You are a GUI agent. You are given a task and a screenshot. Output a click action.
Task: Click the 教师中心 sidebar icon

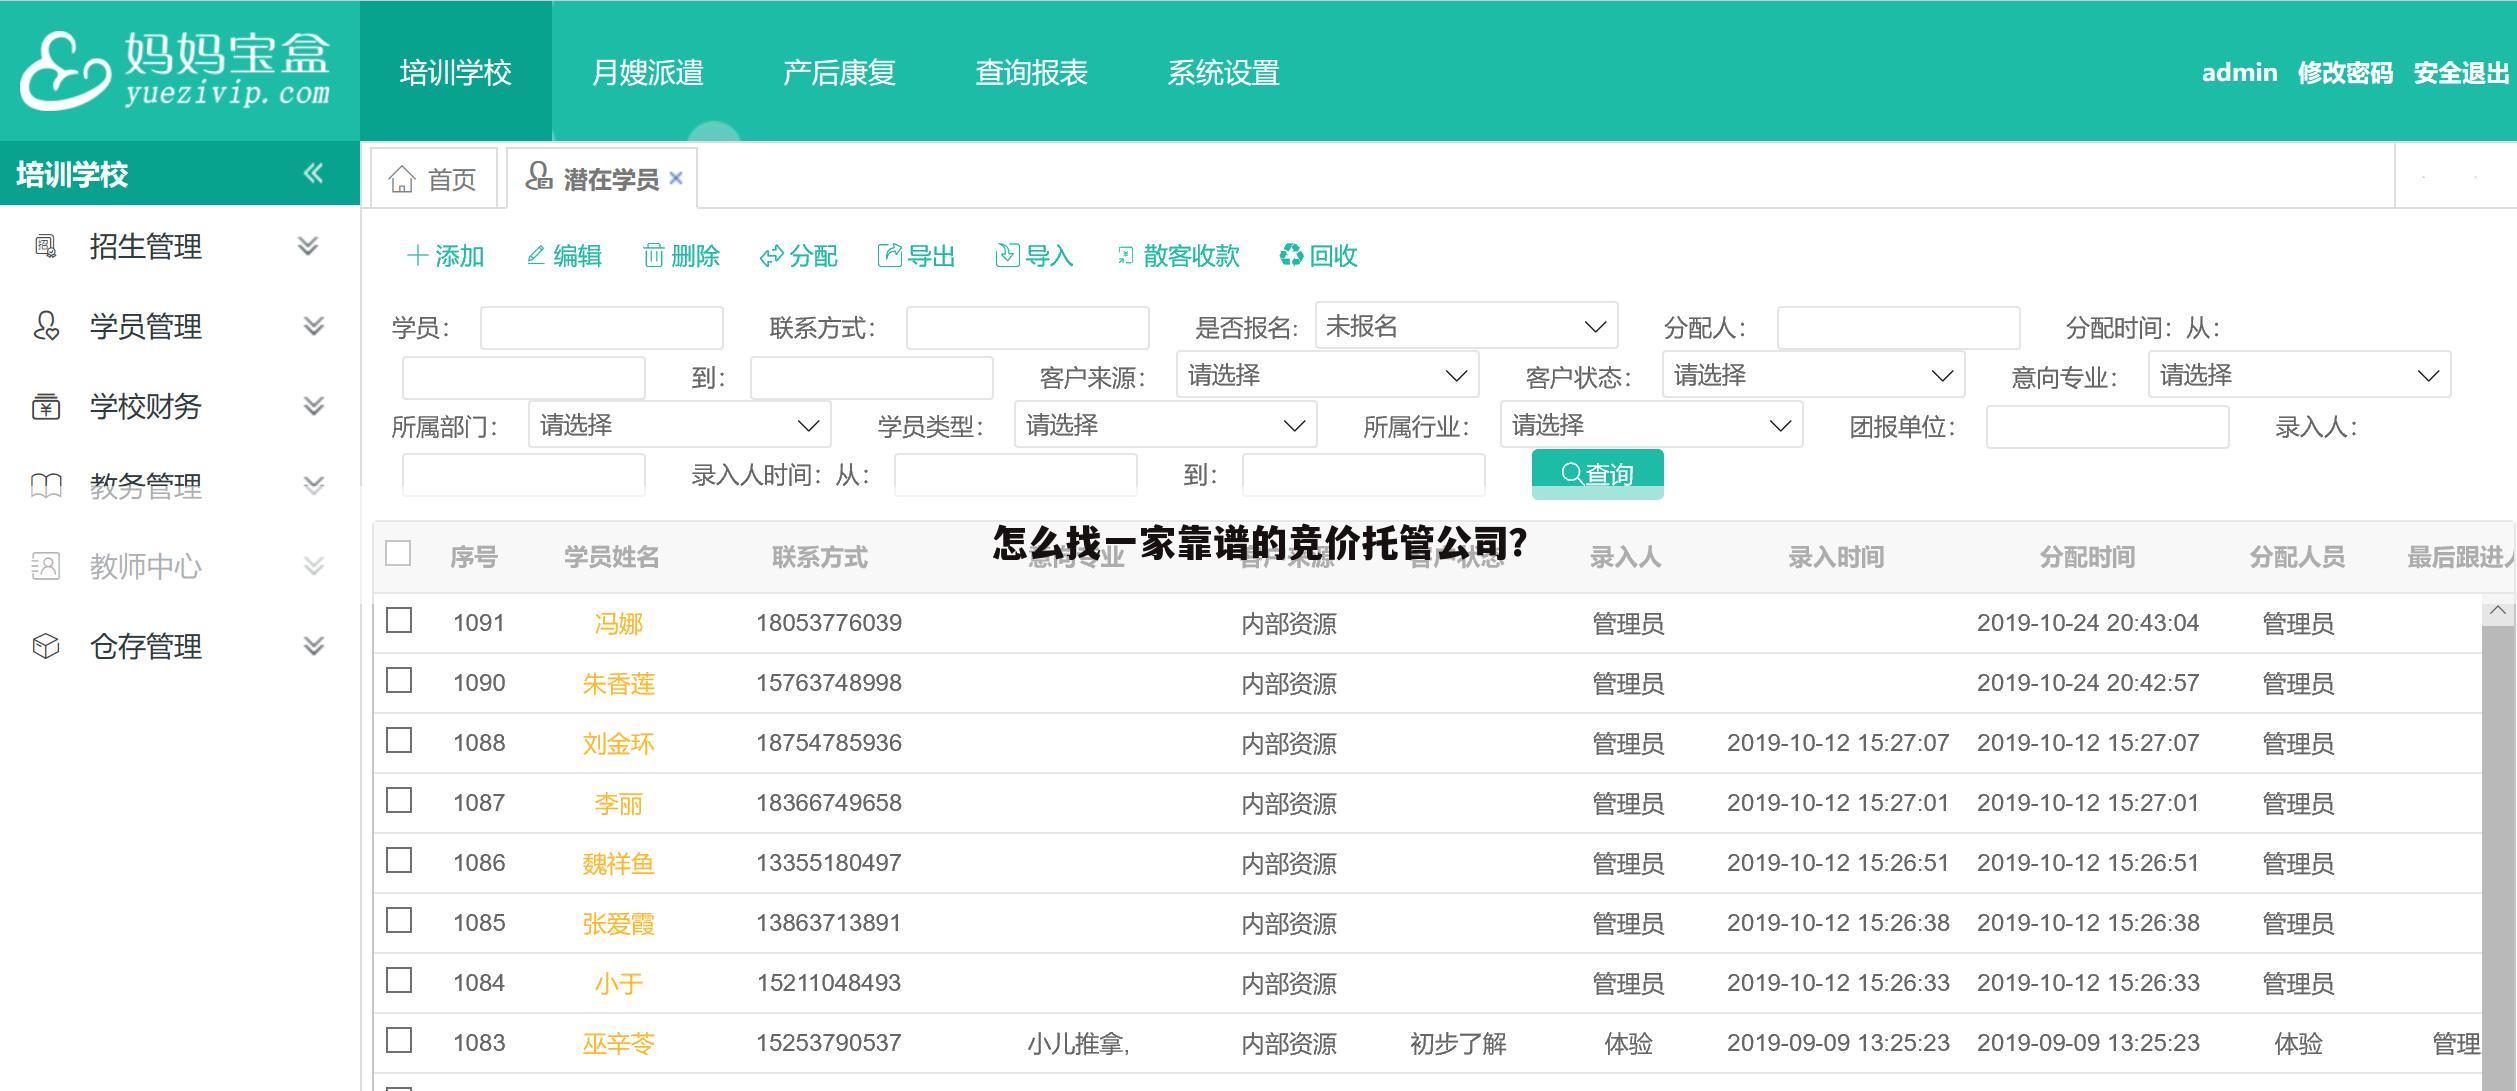point(46,566)
